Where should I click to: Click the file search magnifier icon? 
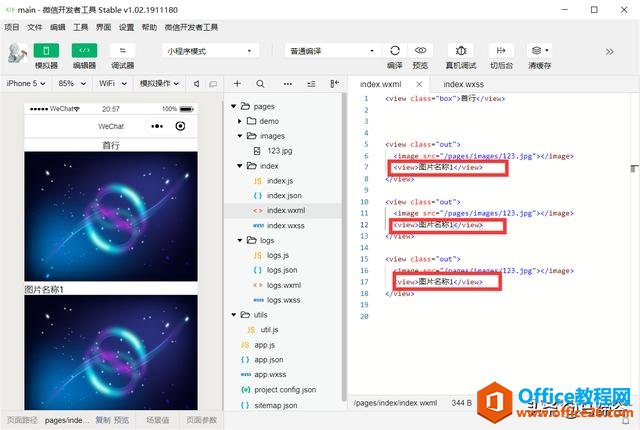(x=260, y=84)
